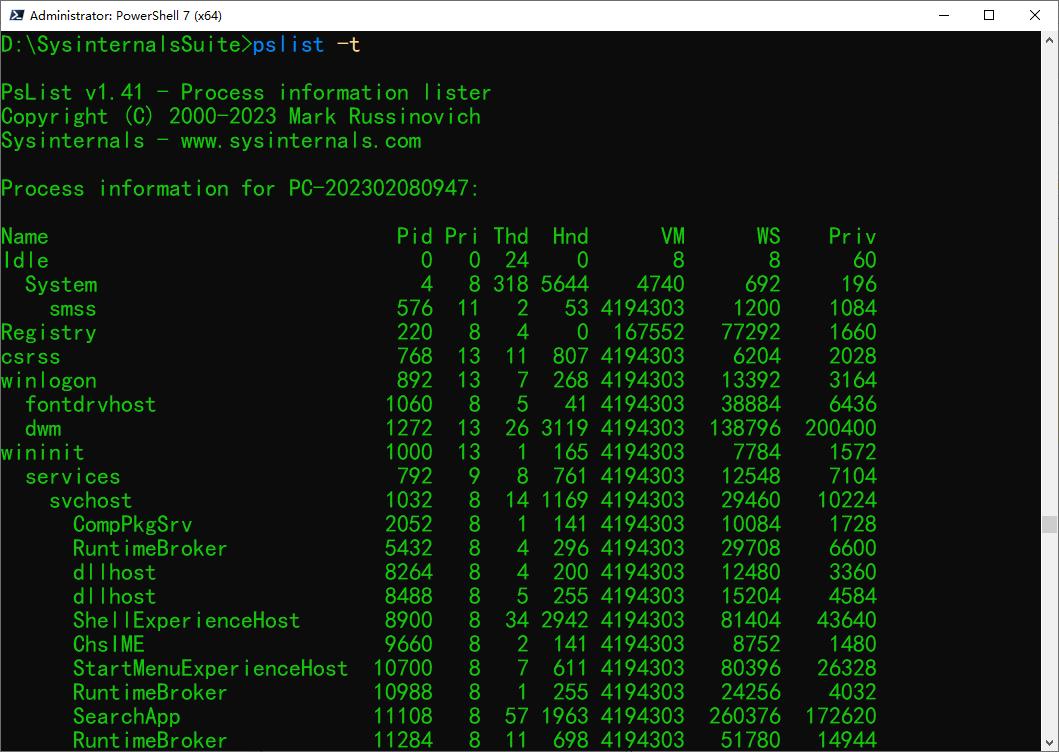Click dllhost with Pid 8488
The height and width of the screenshot is (752, 1059).
click(115, 597)
